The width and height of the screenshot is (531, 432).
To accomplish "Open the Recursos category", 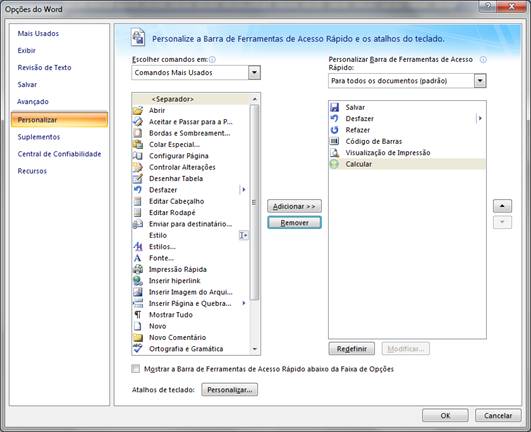I will pyautogui.click(x=32, y=171).
